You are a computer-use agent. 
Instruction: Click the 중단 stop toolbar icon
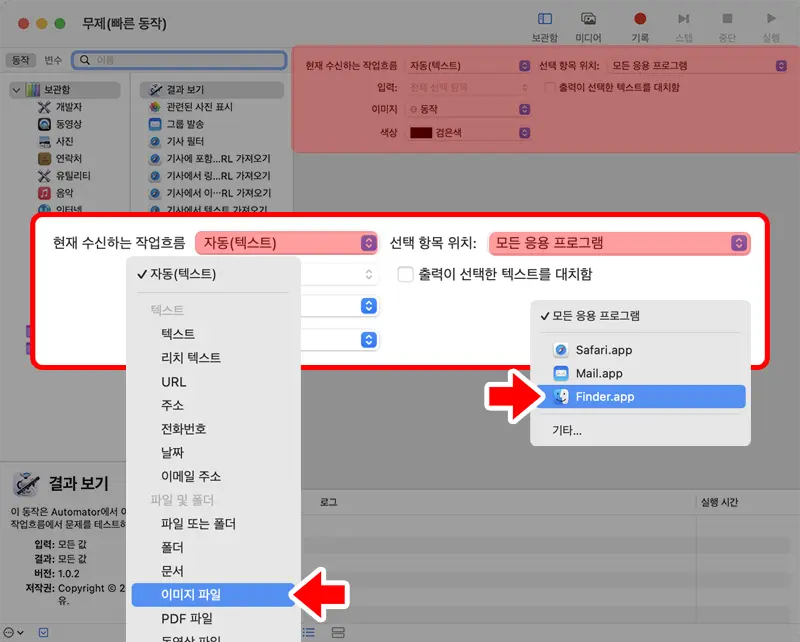click(727, 19)
